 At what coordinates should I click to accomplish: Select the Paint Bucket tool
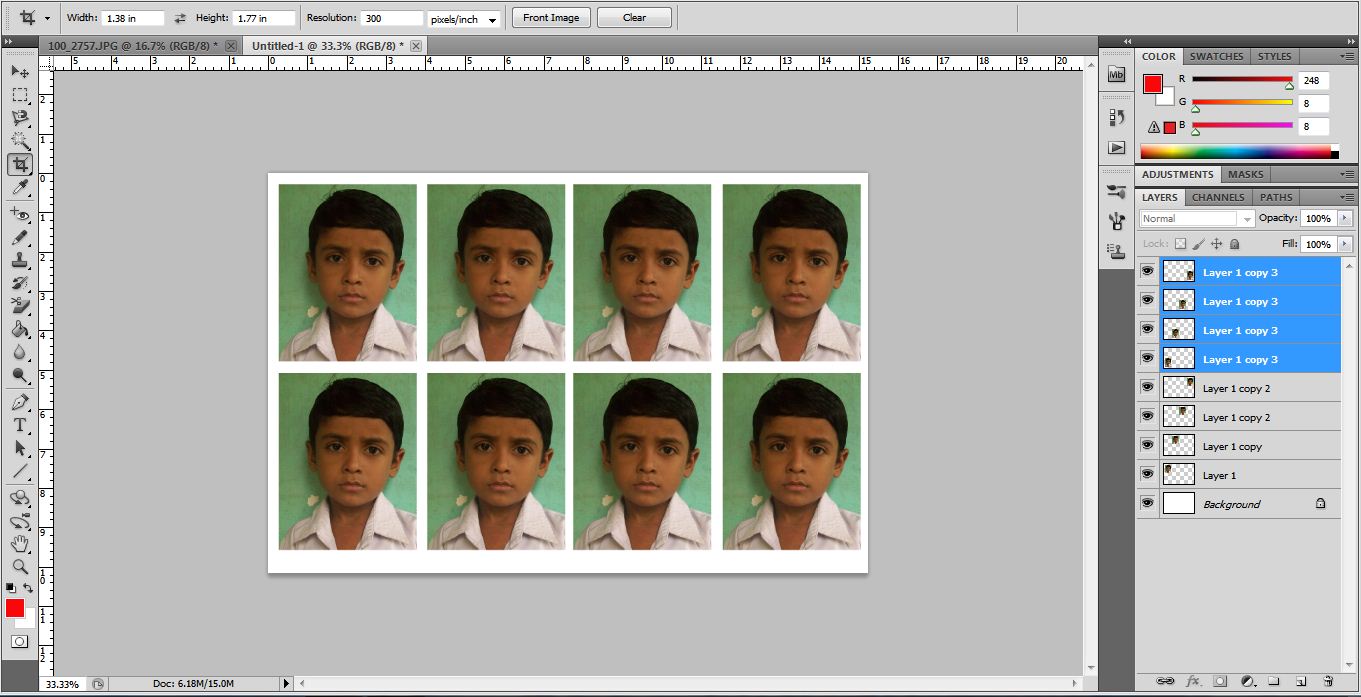point(19,329)
